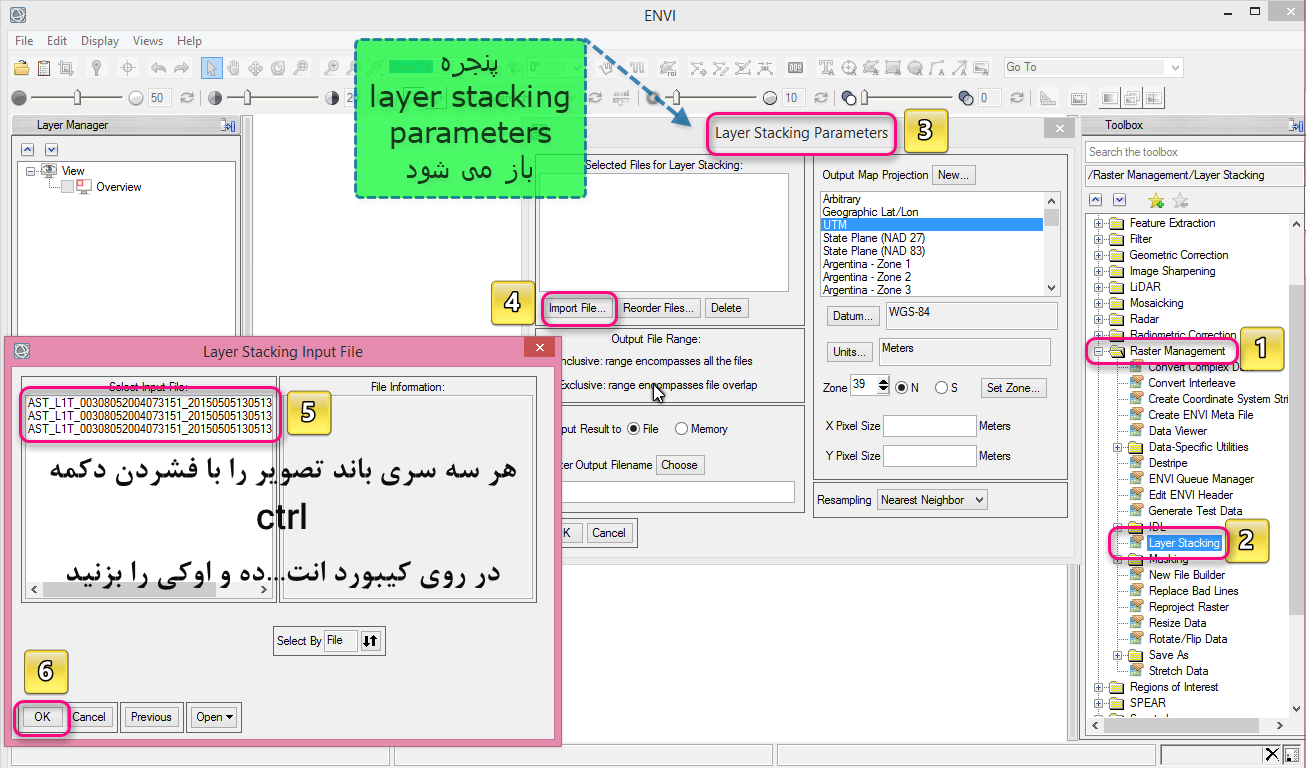Expand the Data-Specific Utilities folder
Screen dimensions: 1306x768
pyautogui.click(x=1118, y=447)
